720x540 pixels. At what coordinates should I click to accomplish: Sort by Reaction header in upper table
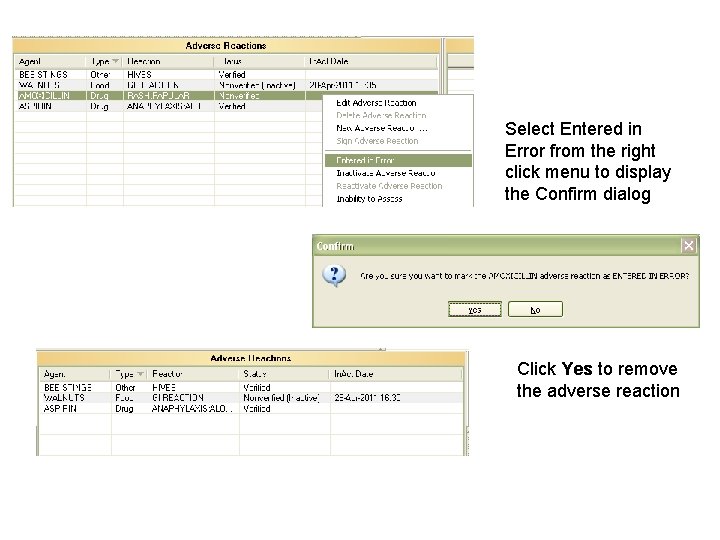(x=169, y=62)
